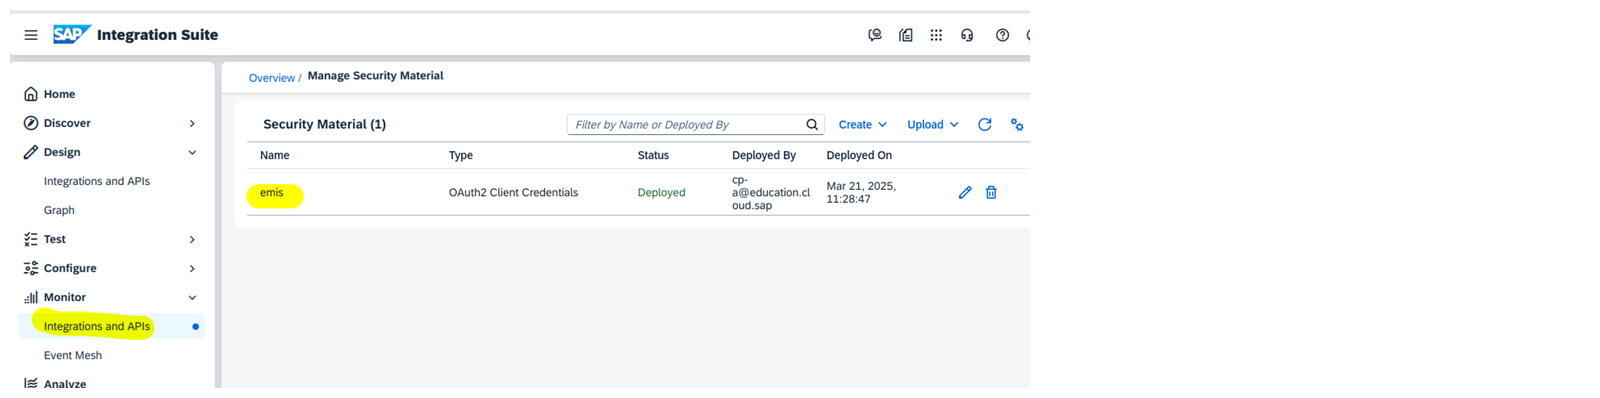Image resolution: width=1600 pixels, height=398 pixels.
Task: Click the Discover compass icon
Action: [31, 123]
